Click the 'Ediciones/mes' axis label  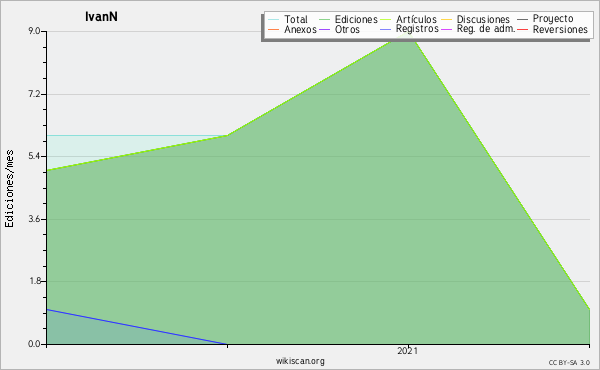9,188
